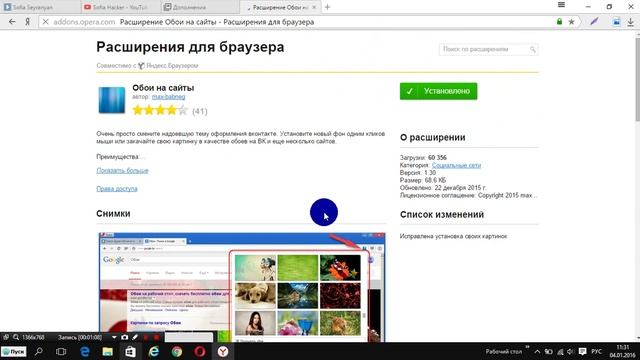Launch Google Chrome from the taskbar
The image size is (640, 360).
(x=177, y=351)
